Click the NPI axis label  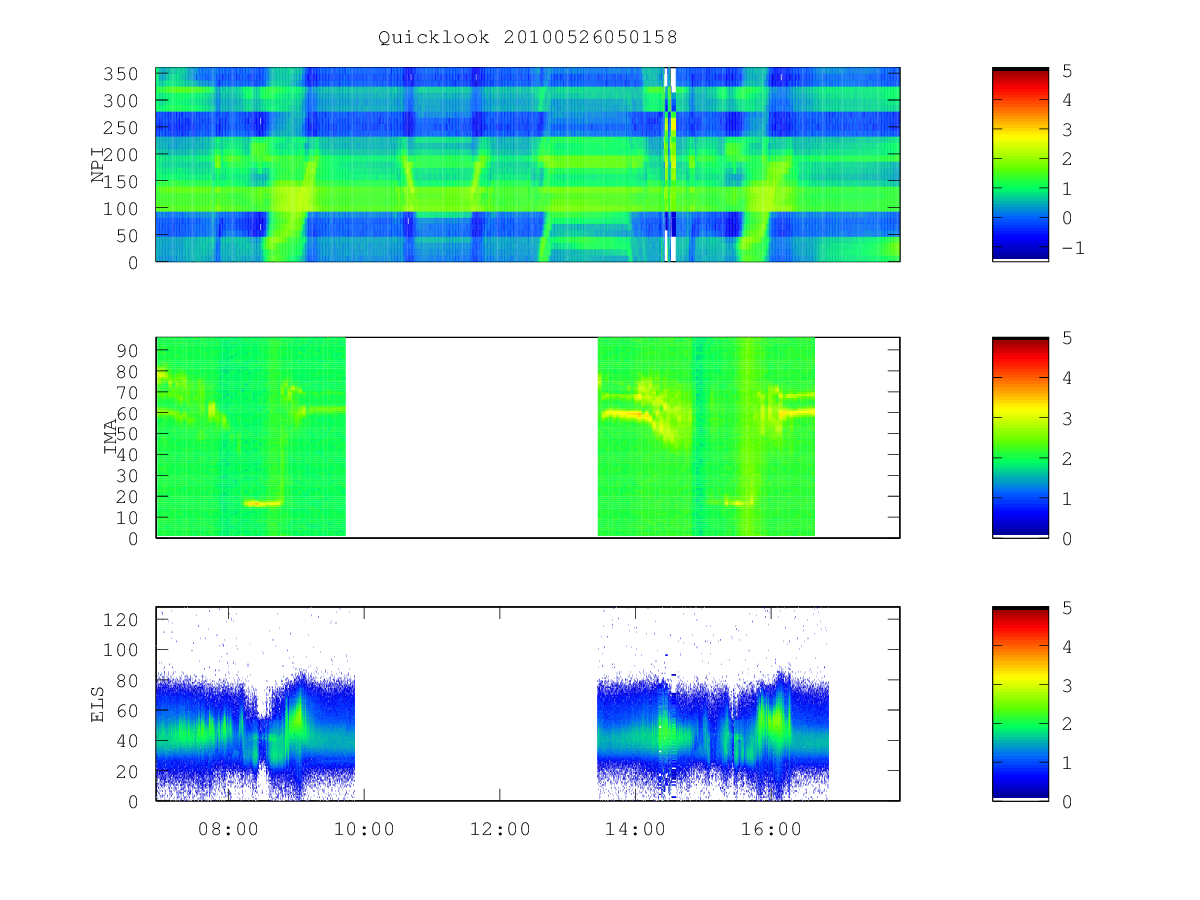coord(98,165)
